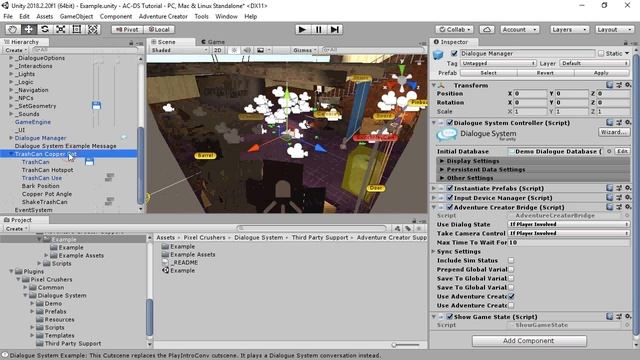Disable Input Device Manager script checkbox
Viewport: 640px width, 360px height.
[450, 198]
